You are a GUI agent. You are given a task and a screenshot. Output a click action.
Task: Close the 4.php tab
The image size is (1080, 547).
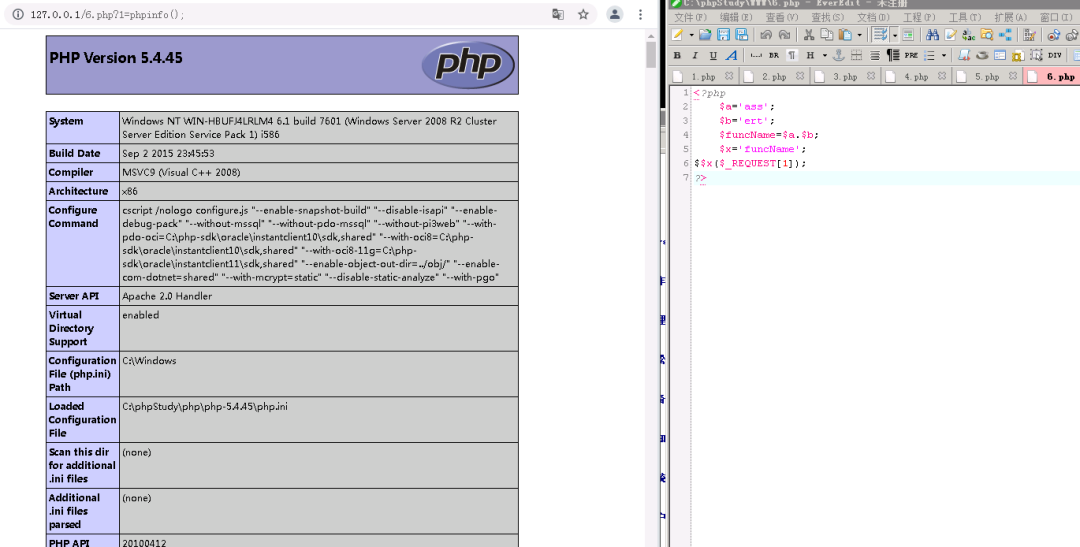942,76
